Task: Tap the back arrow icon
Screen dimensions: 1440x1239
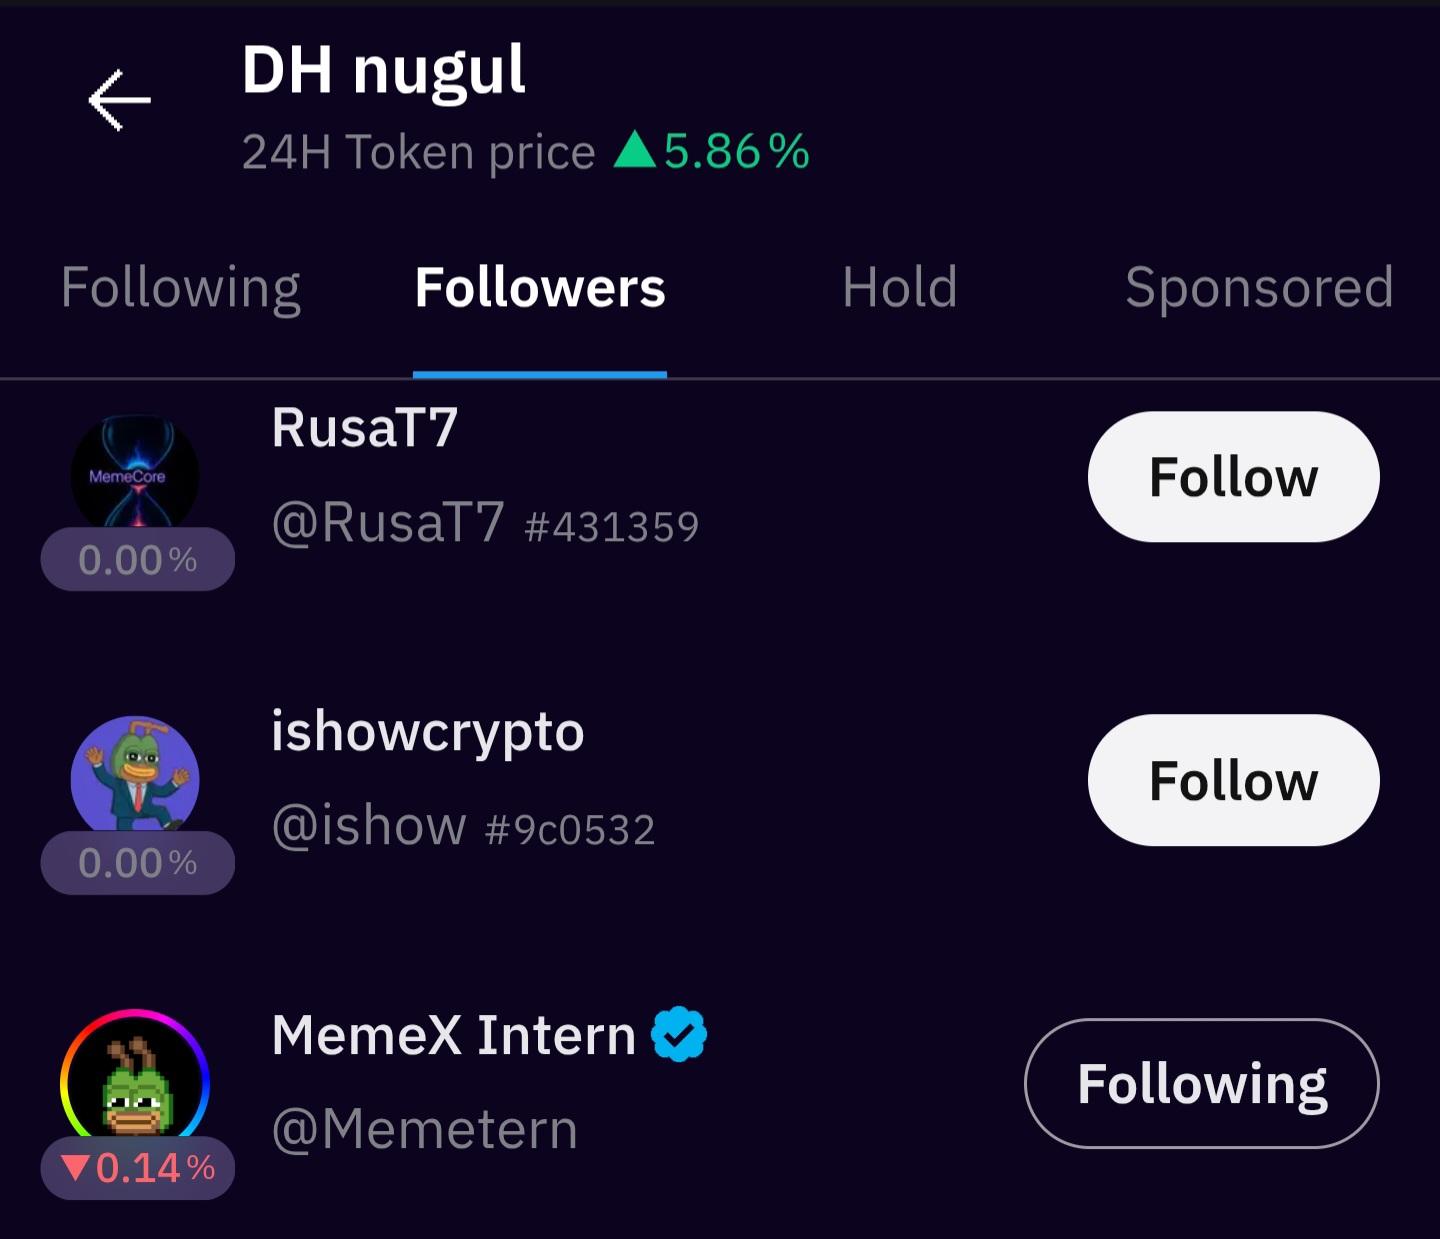Action: pos(119,100)
